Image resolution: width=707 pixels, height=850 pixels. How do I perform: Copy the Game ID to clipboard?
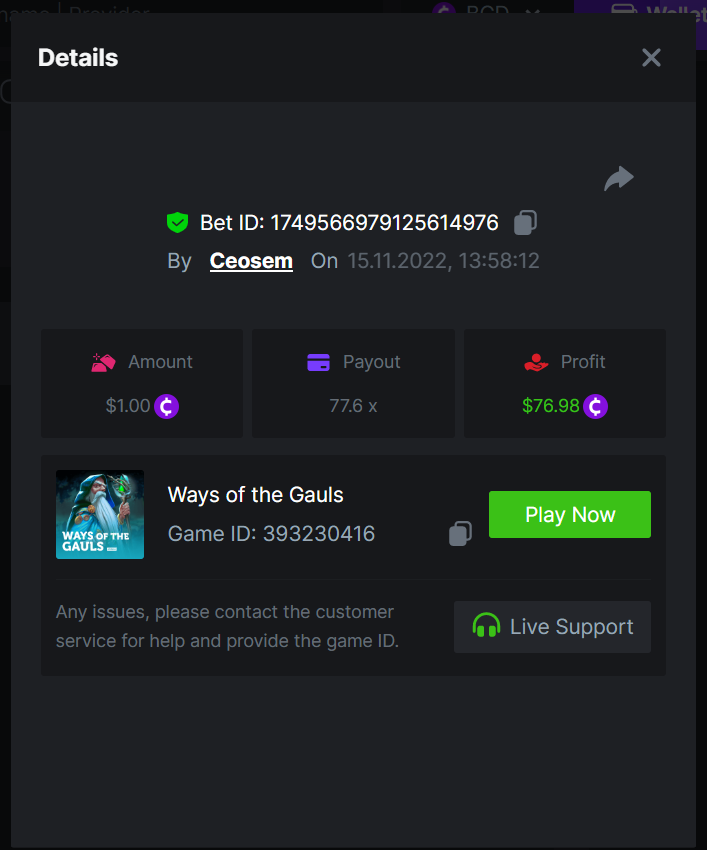tap(460, 534)
